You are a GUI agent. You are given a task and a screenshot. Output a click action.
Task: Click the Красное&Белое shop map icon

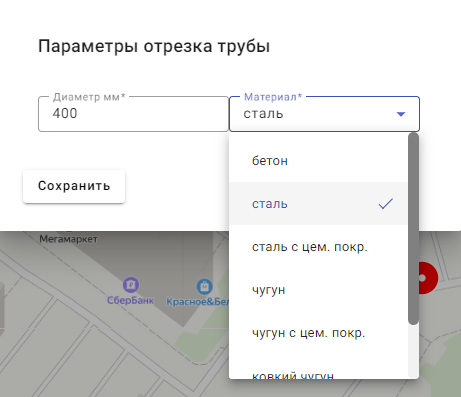(x=204, y=287)
